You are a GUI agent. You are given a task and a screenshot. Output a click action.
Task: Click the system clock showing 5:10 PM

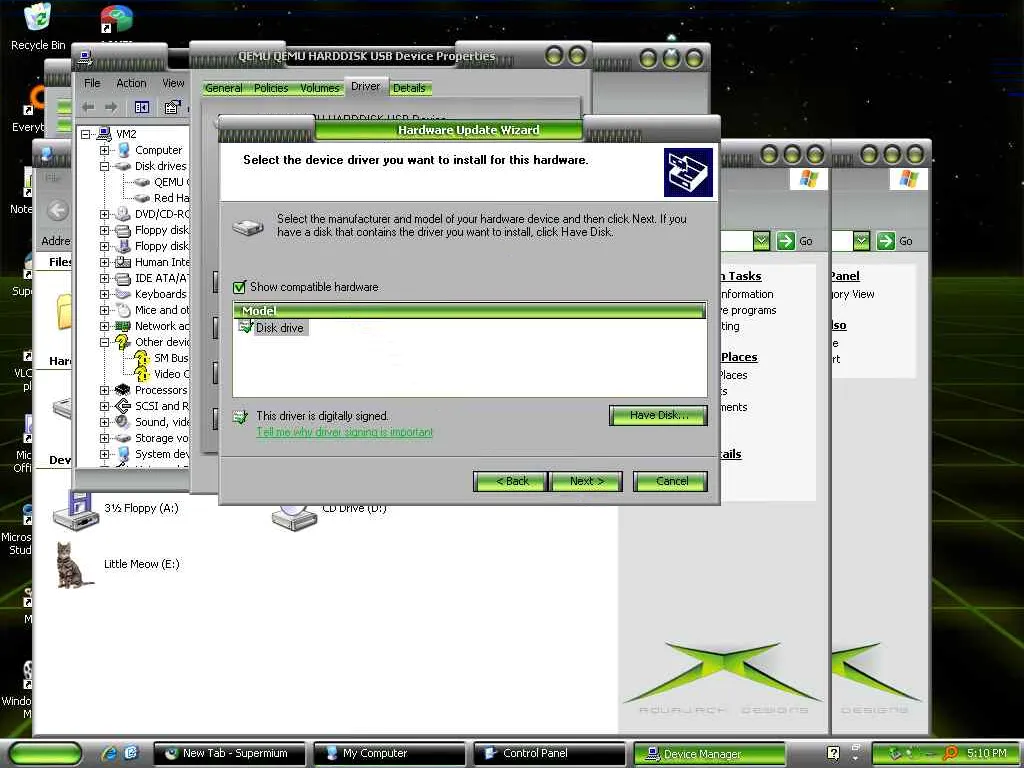[x=986, y=754]
